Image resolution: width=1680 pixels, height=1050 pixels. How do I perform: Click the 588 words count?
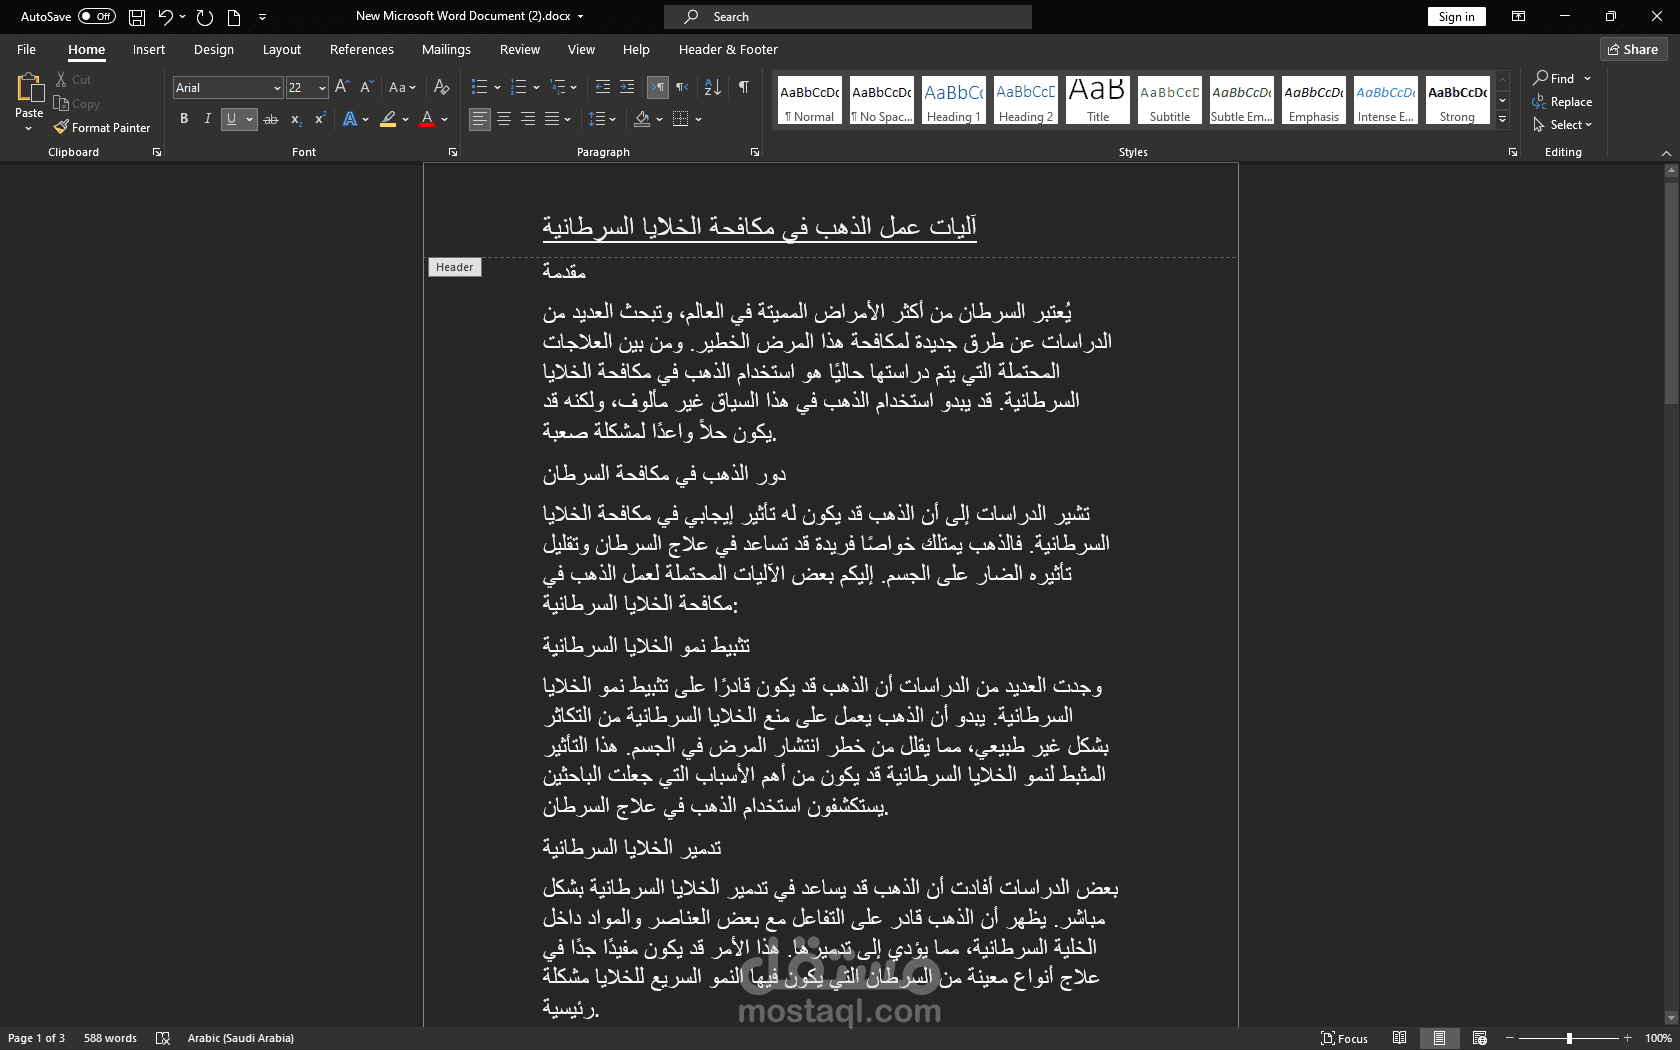pyautogui.click(x=110, y=1038)
